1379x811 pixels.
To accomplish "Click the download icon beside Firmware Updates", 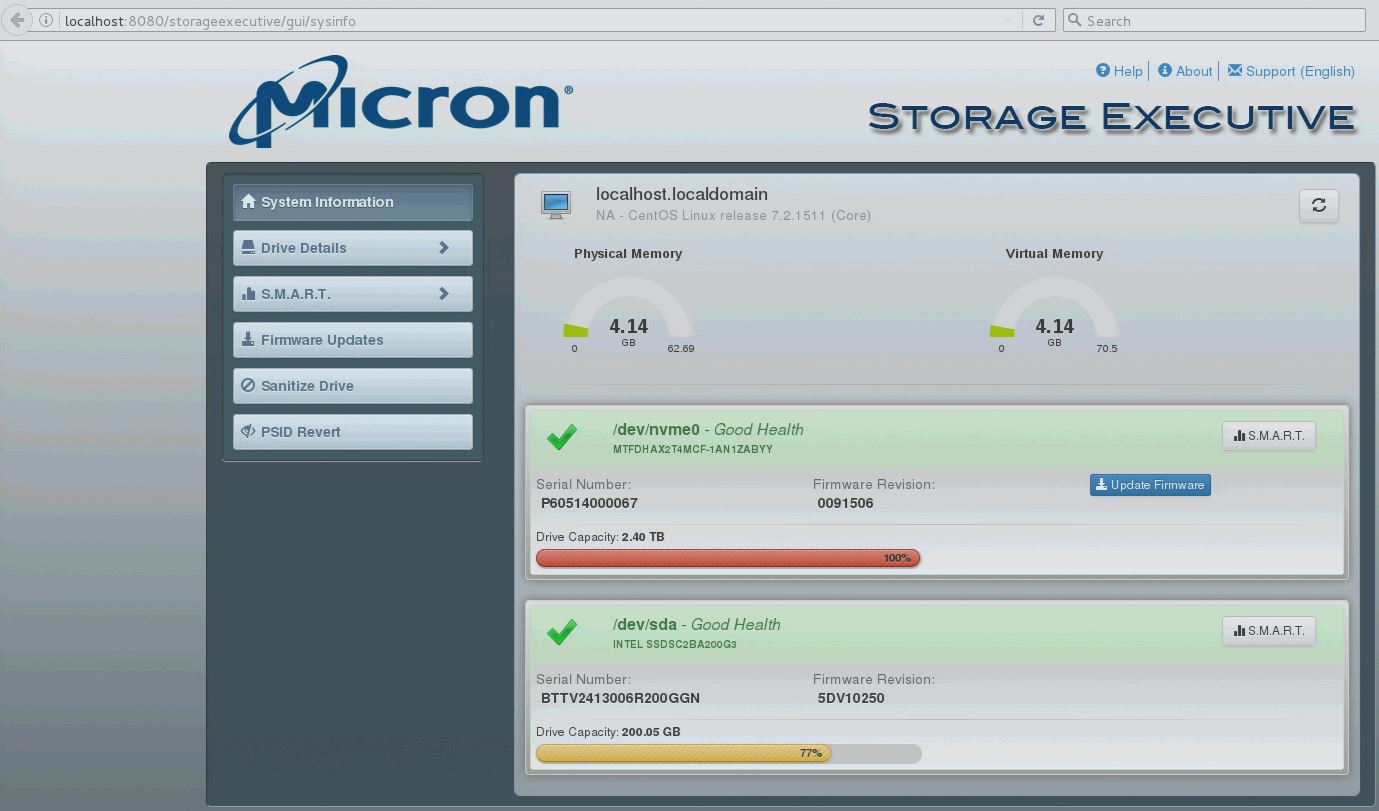I will pos(249,339).
